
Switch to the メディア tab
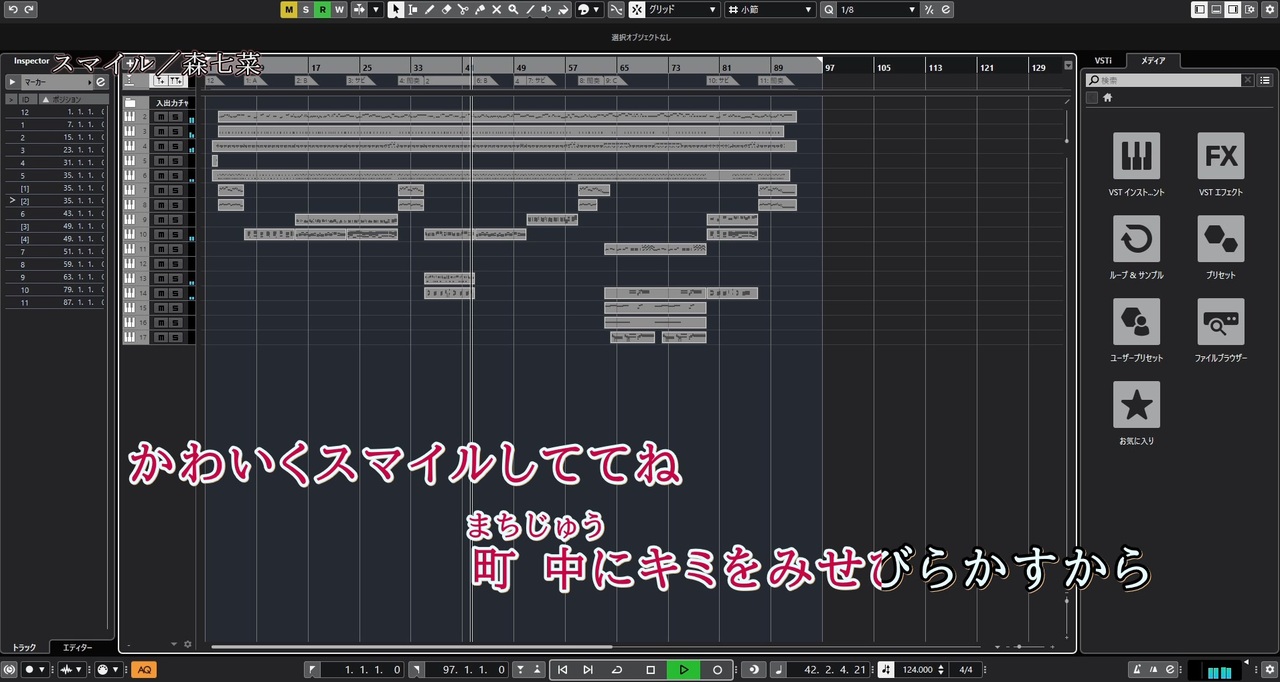[x=1153, y=60]
